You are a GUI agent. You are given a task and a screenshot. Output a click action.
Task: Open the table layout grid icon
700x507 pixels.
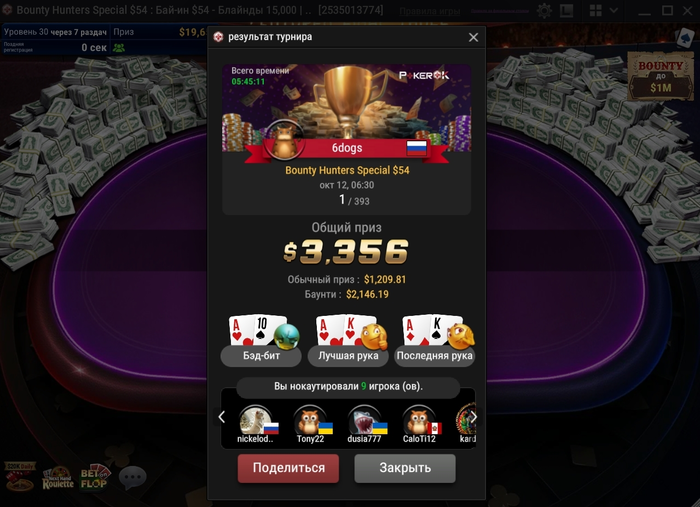[596, 11]
